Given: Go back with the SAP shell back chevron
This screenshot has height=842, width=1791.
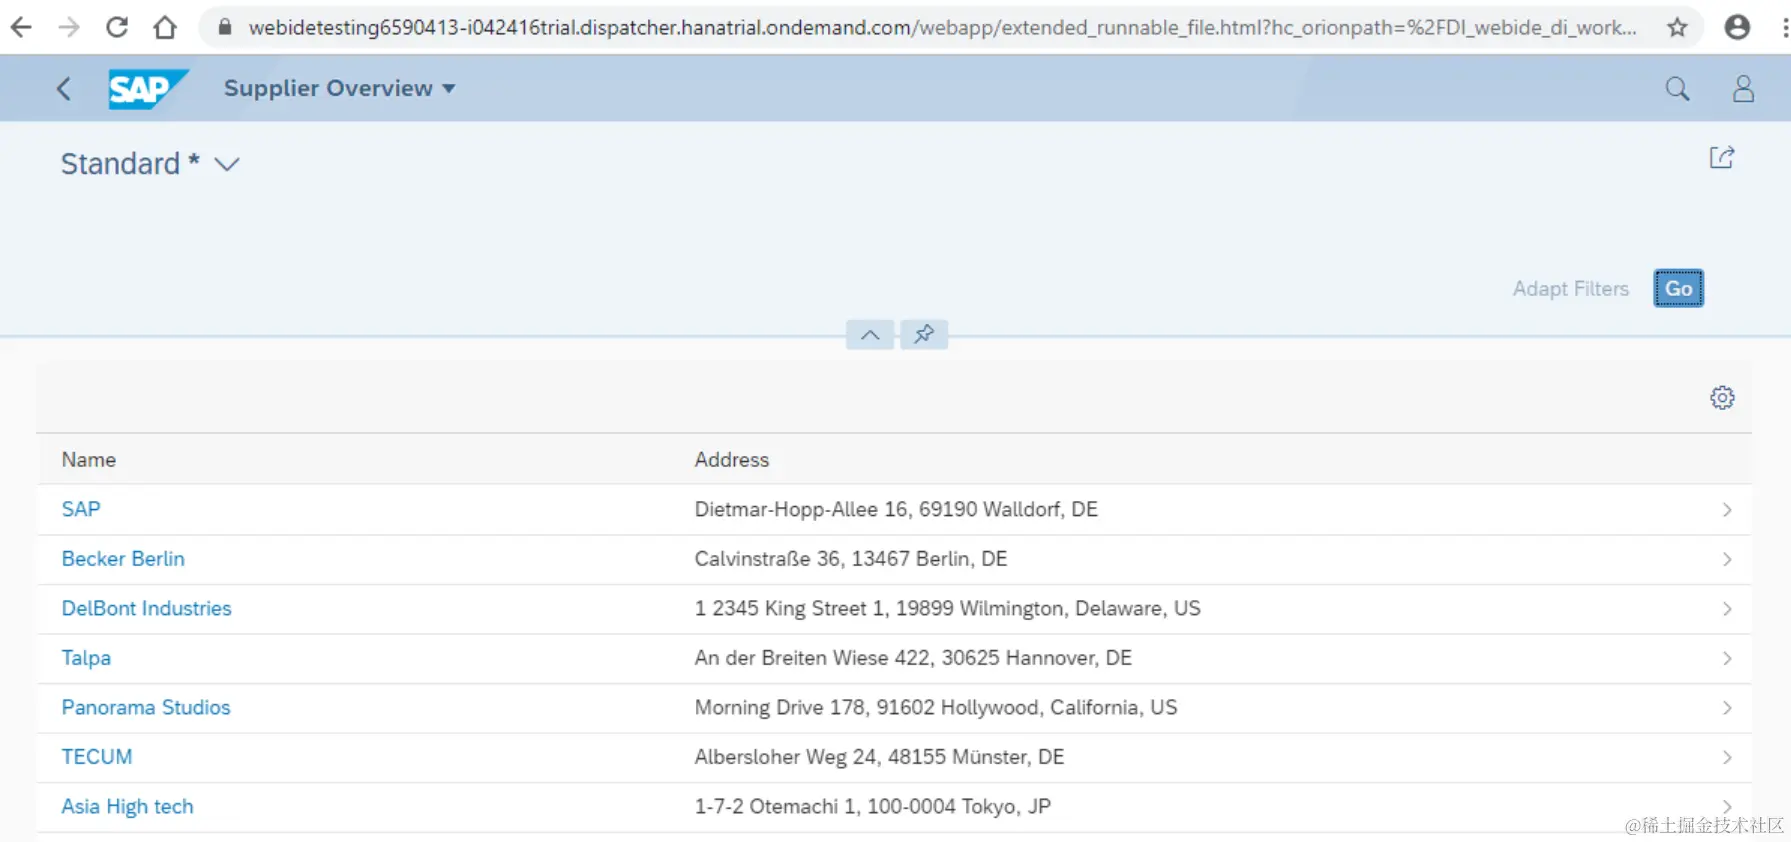Looking at the screenshot, I should [x=64, y=89].
